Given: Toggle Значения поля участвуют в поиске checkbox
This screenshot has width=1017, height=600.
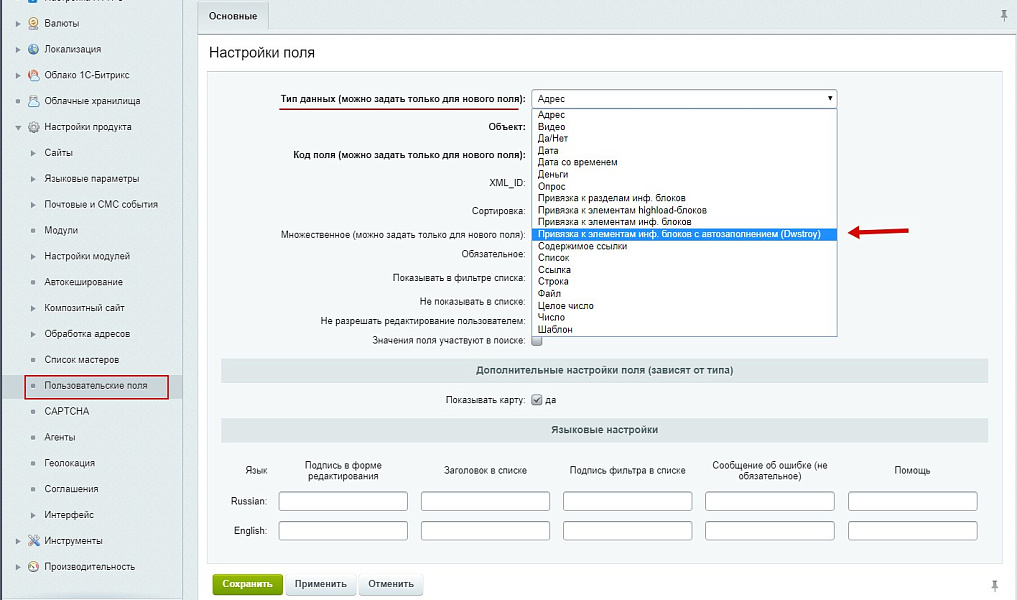Looking at the screenshot, I should coord(537,340).
